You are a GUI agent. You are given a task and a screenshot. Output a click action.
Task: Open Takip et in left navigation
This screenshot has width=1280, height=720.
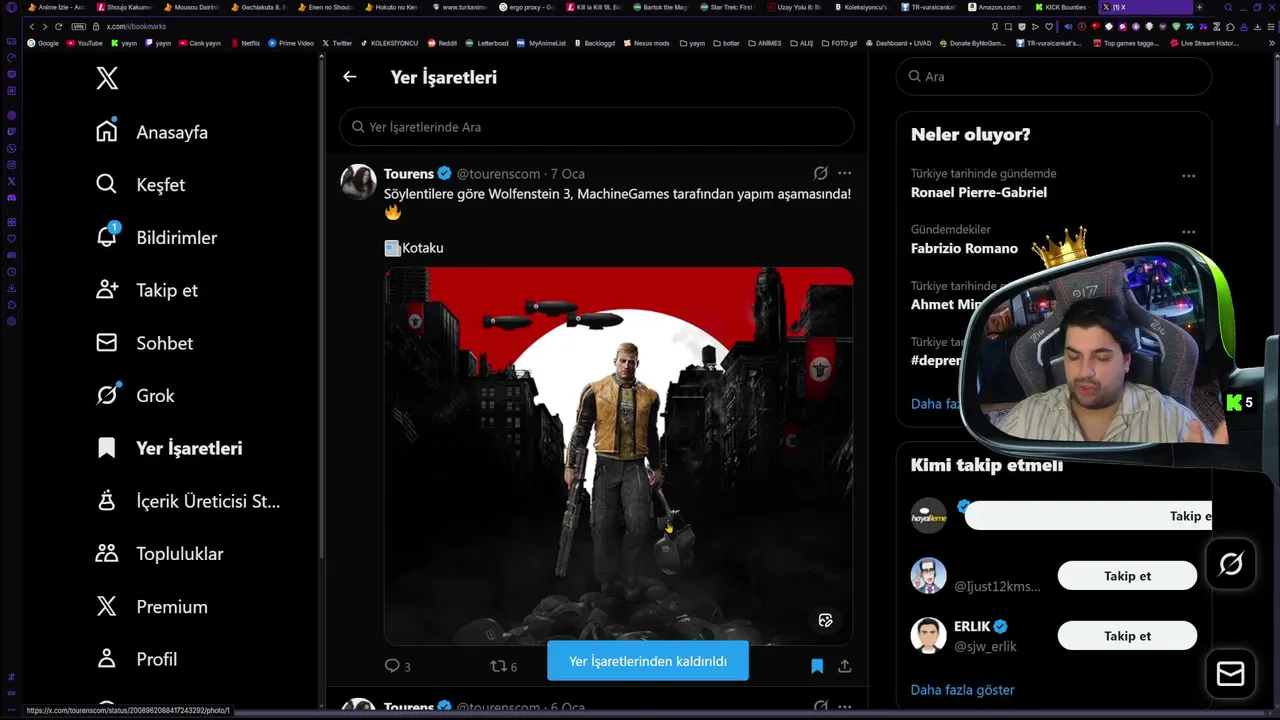(x=146, y=290)
